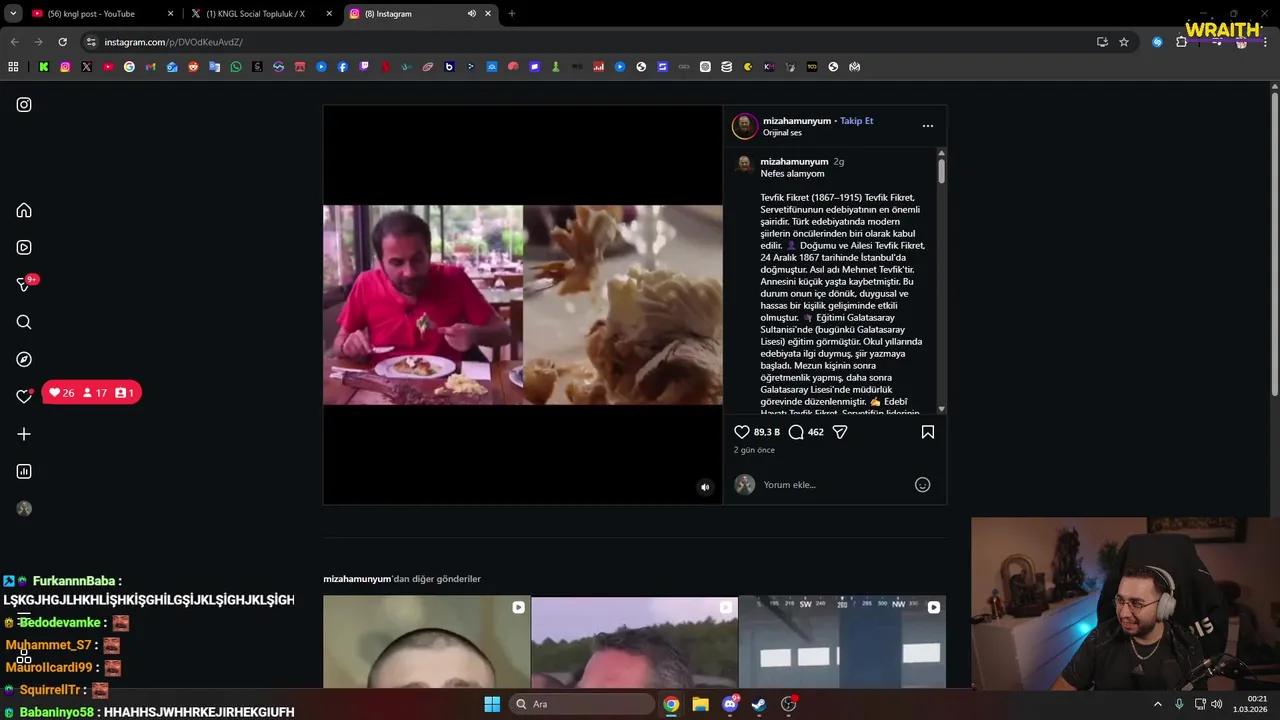The width and height of the screenshot is (1280, 720).
Task: Click the Orijinal ses audio link
Action: point(782,133)
